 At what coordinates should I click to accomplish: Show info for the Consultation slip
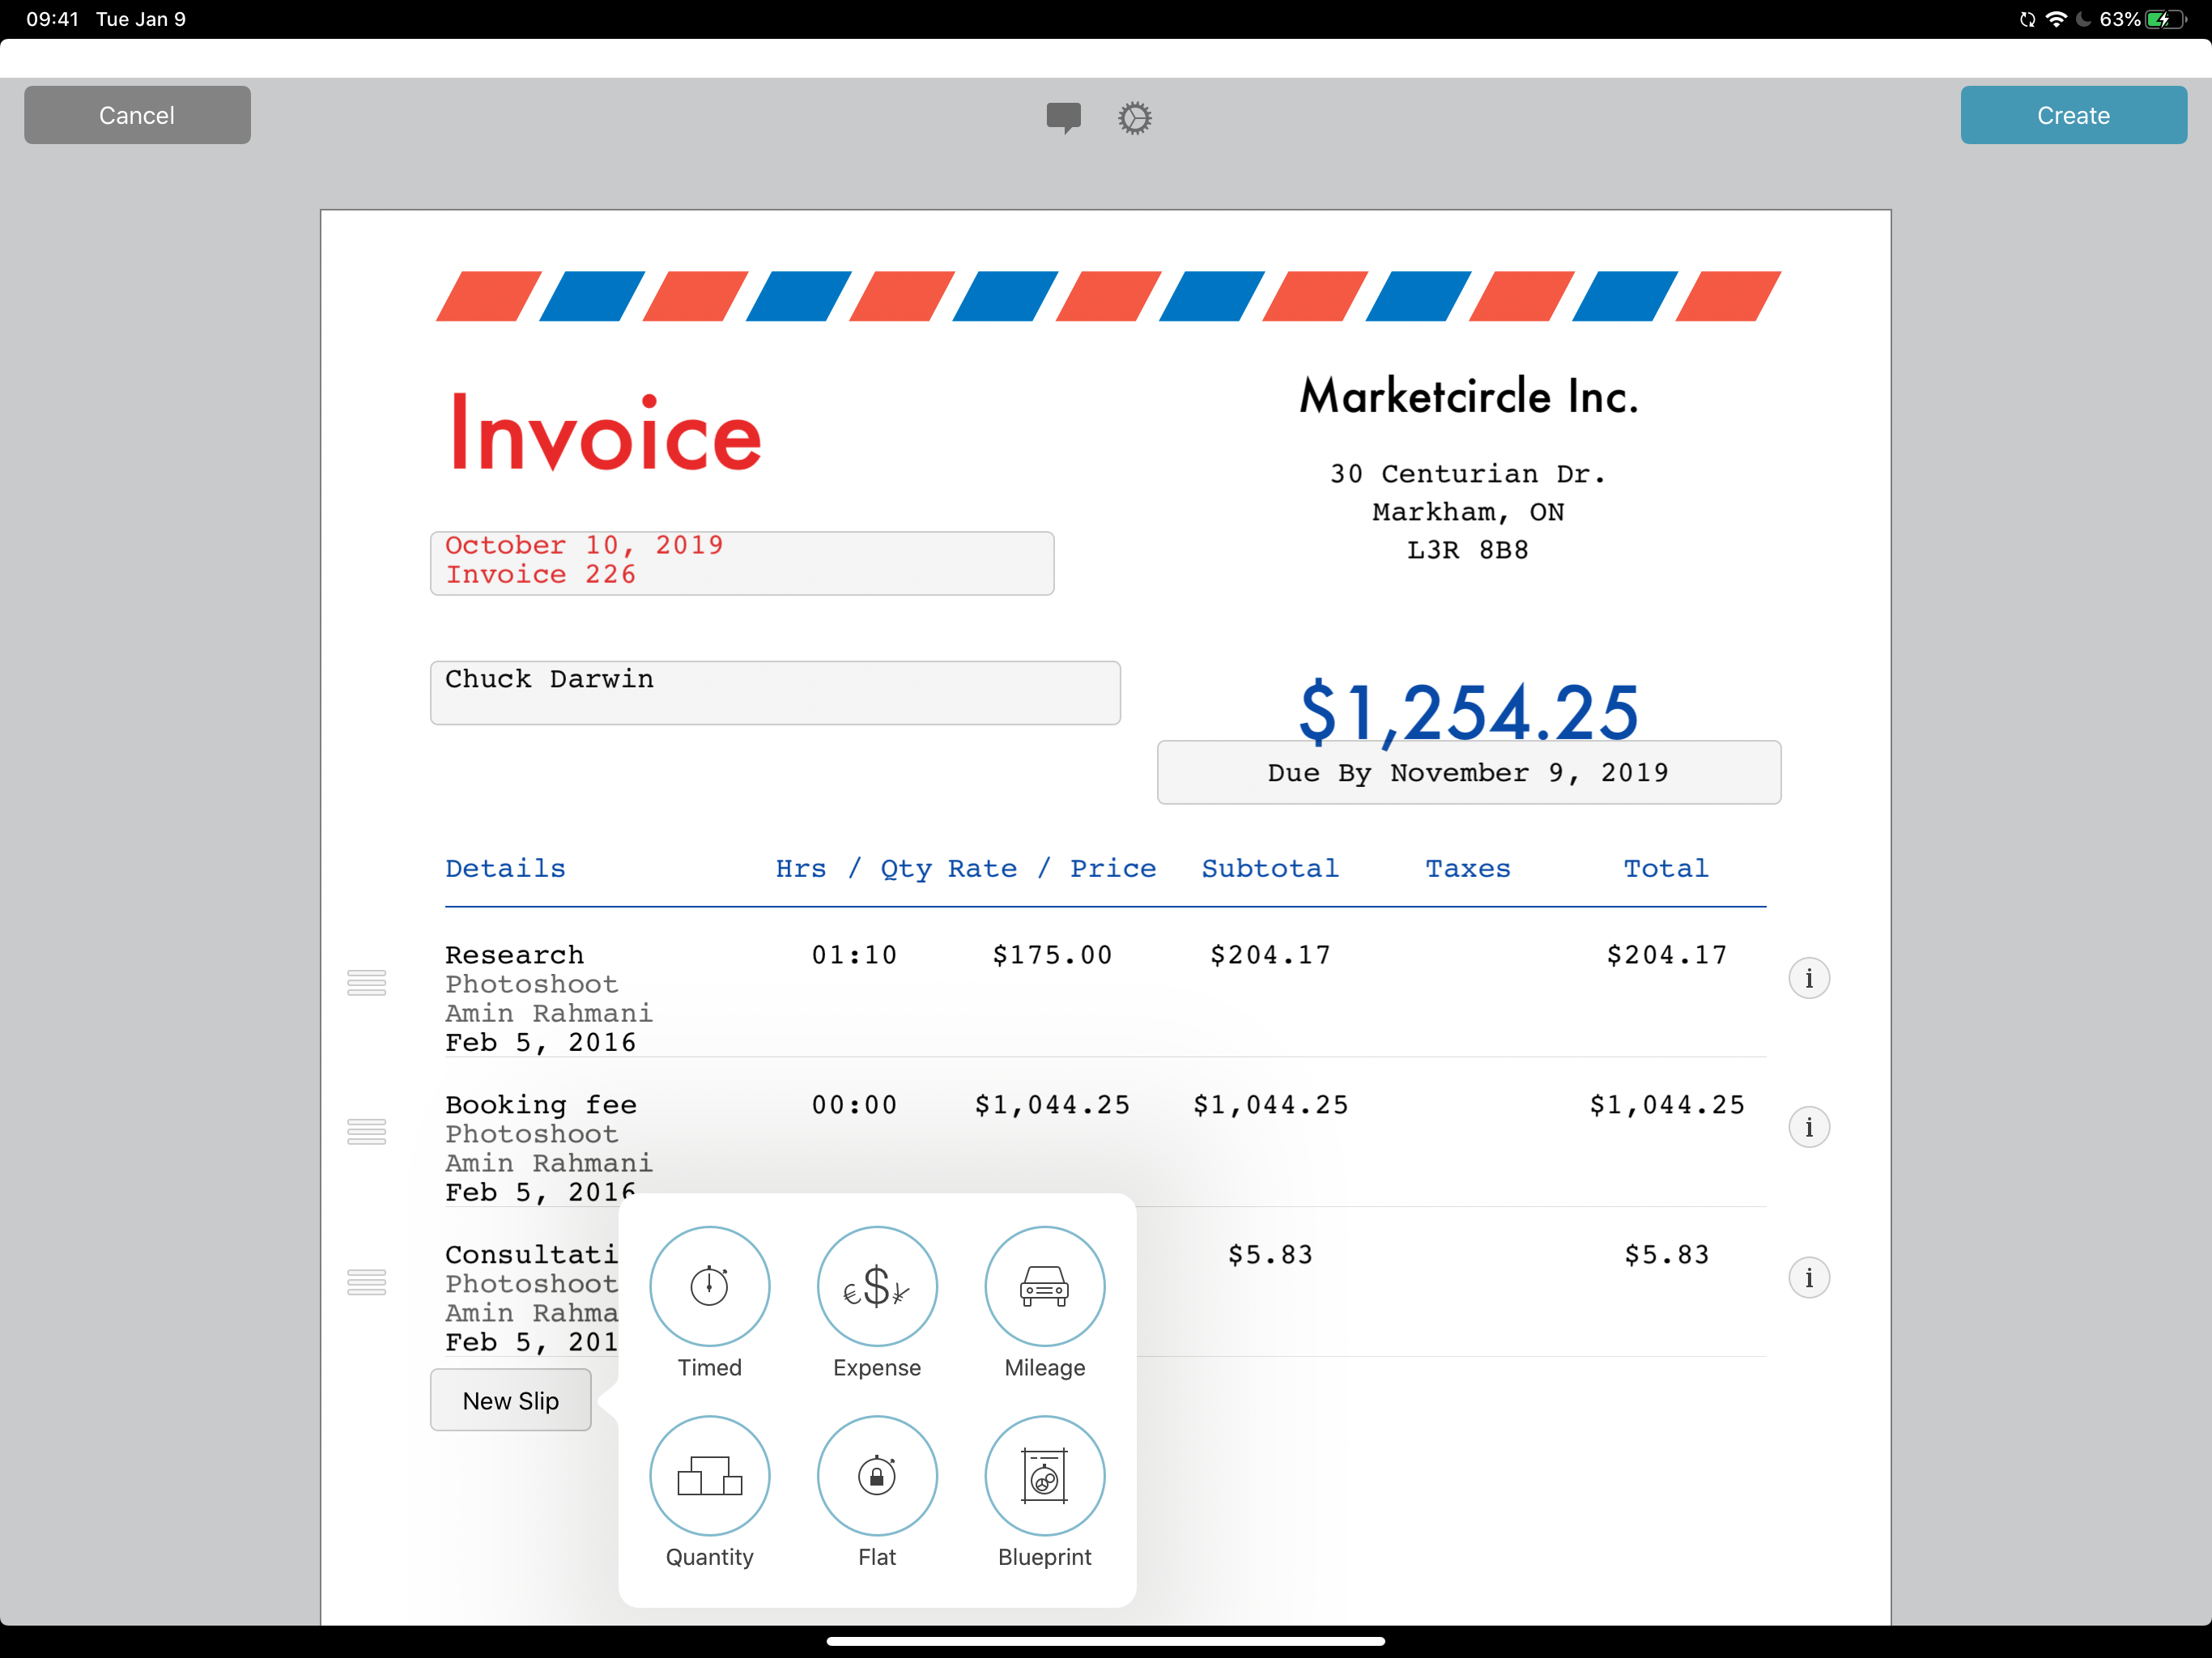(1808, 1277)
